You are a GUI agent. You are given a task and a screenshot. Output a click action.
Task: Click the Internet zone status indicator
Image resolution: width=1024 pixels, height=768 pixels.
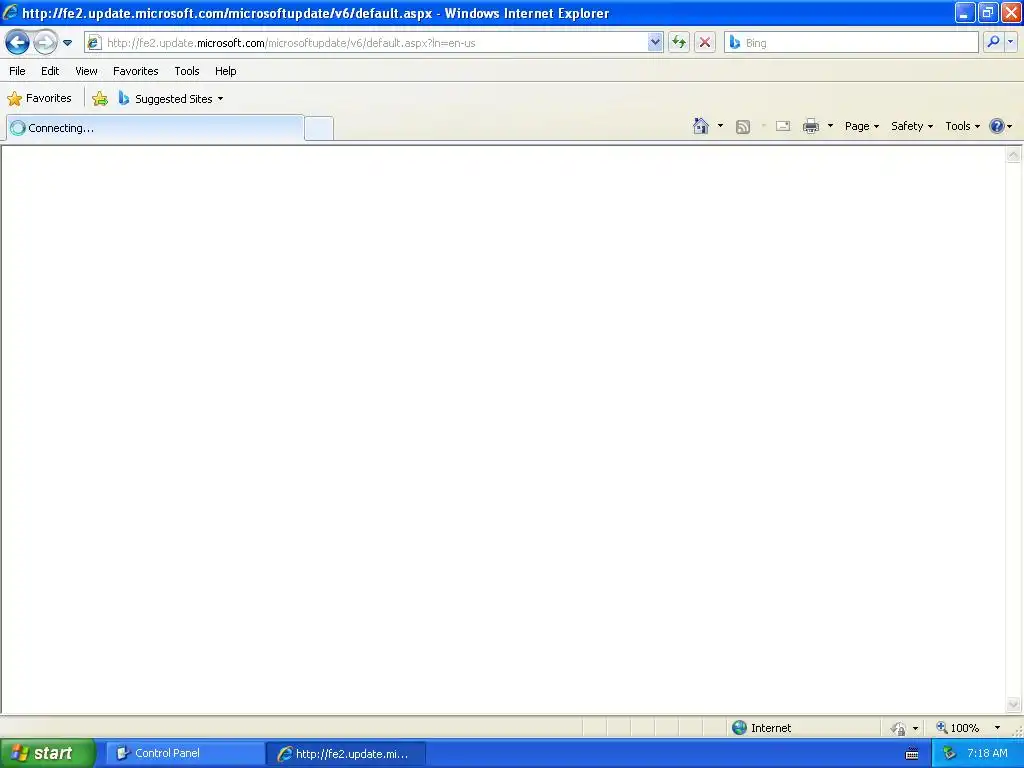pyautogui.click(x=761, y=728)
